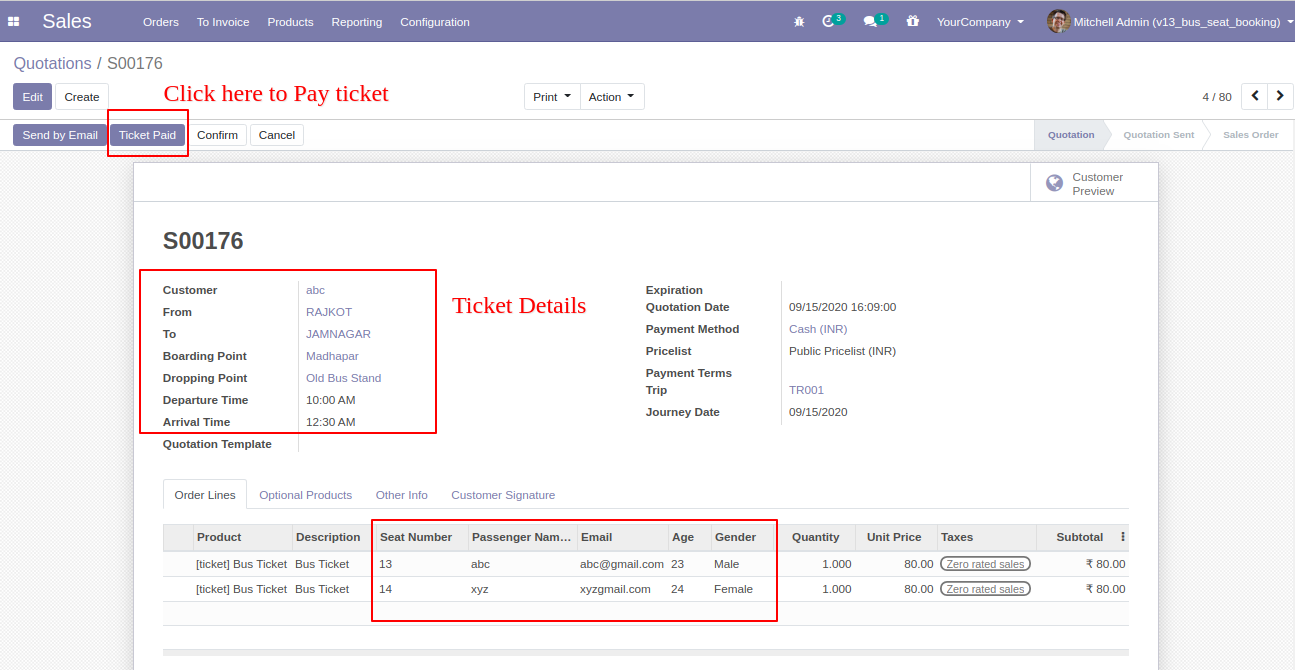Click the Female gender cell

tap(744, 589)
